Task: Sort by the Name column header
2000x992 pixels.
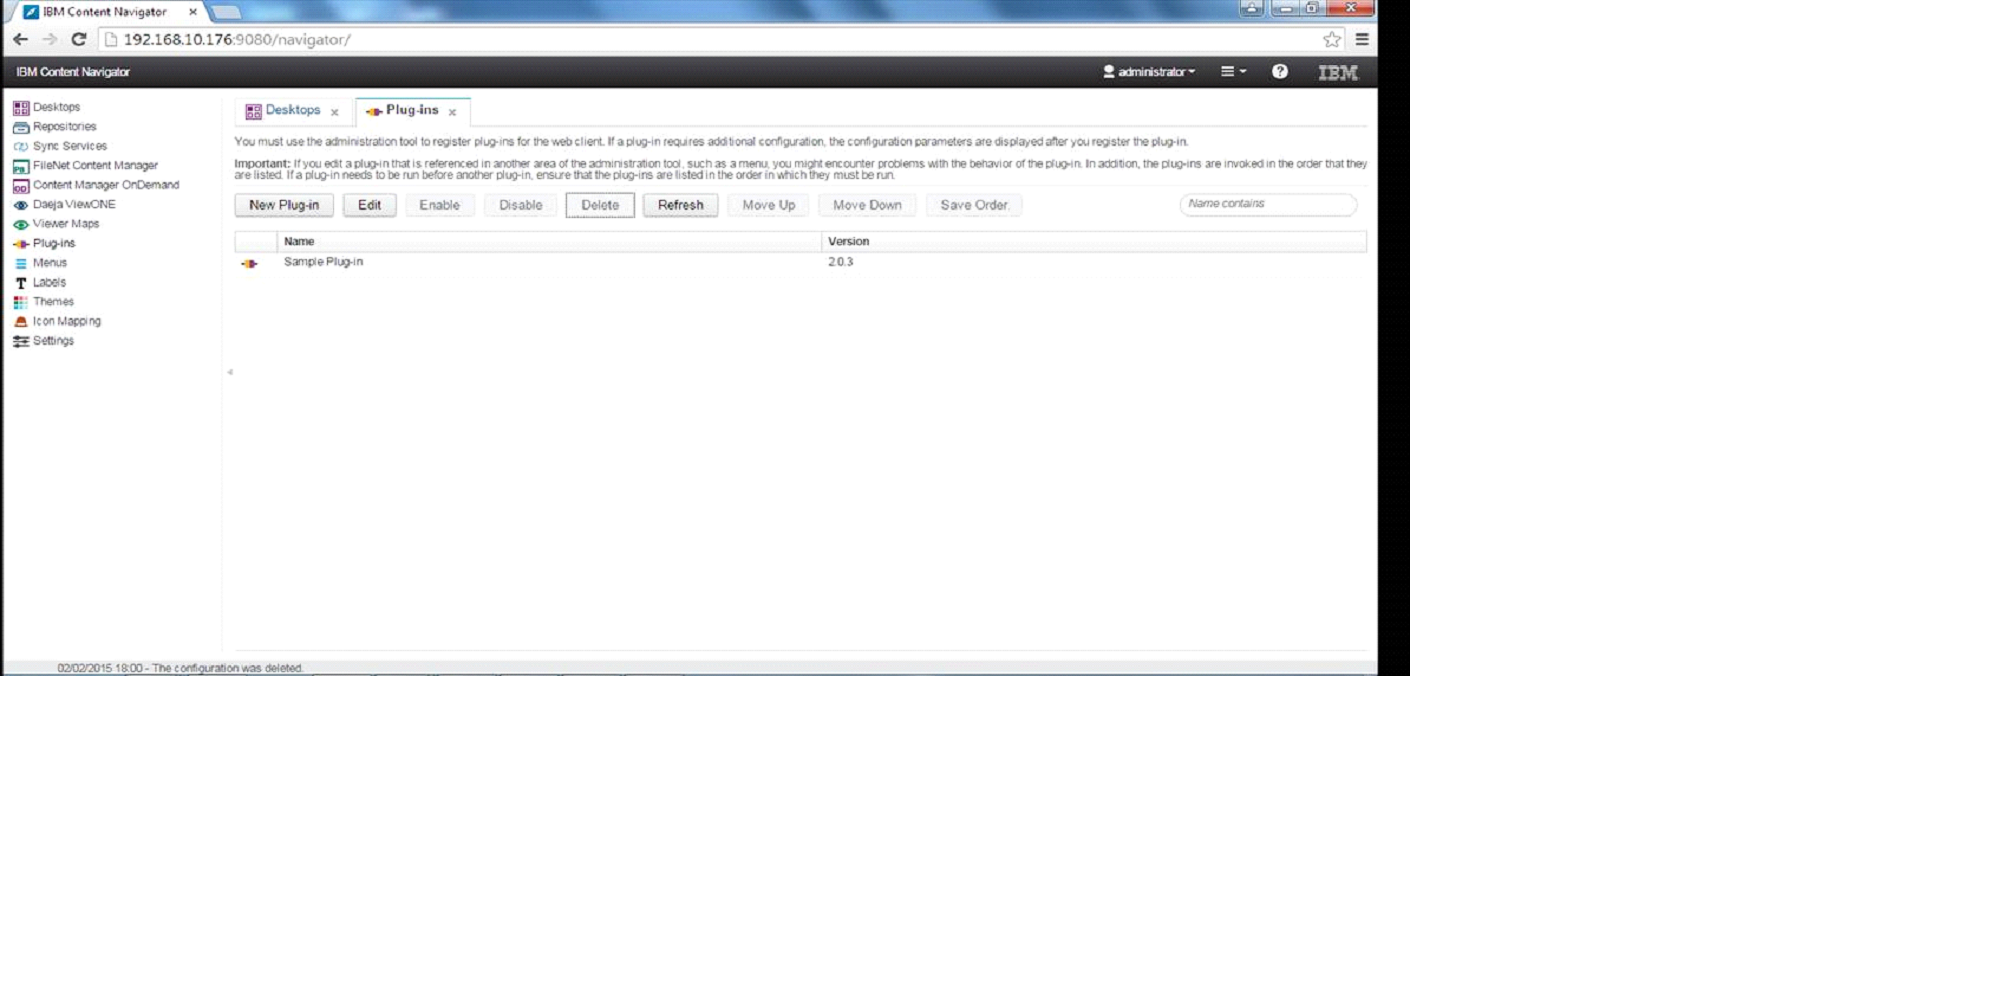Action: 549,242
